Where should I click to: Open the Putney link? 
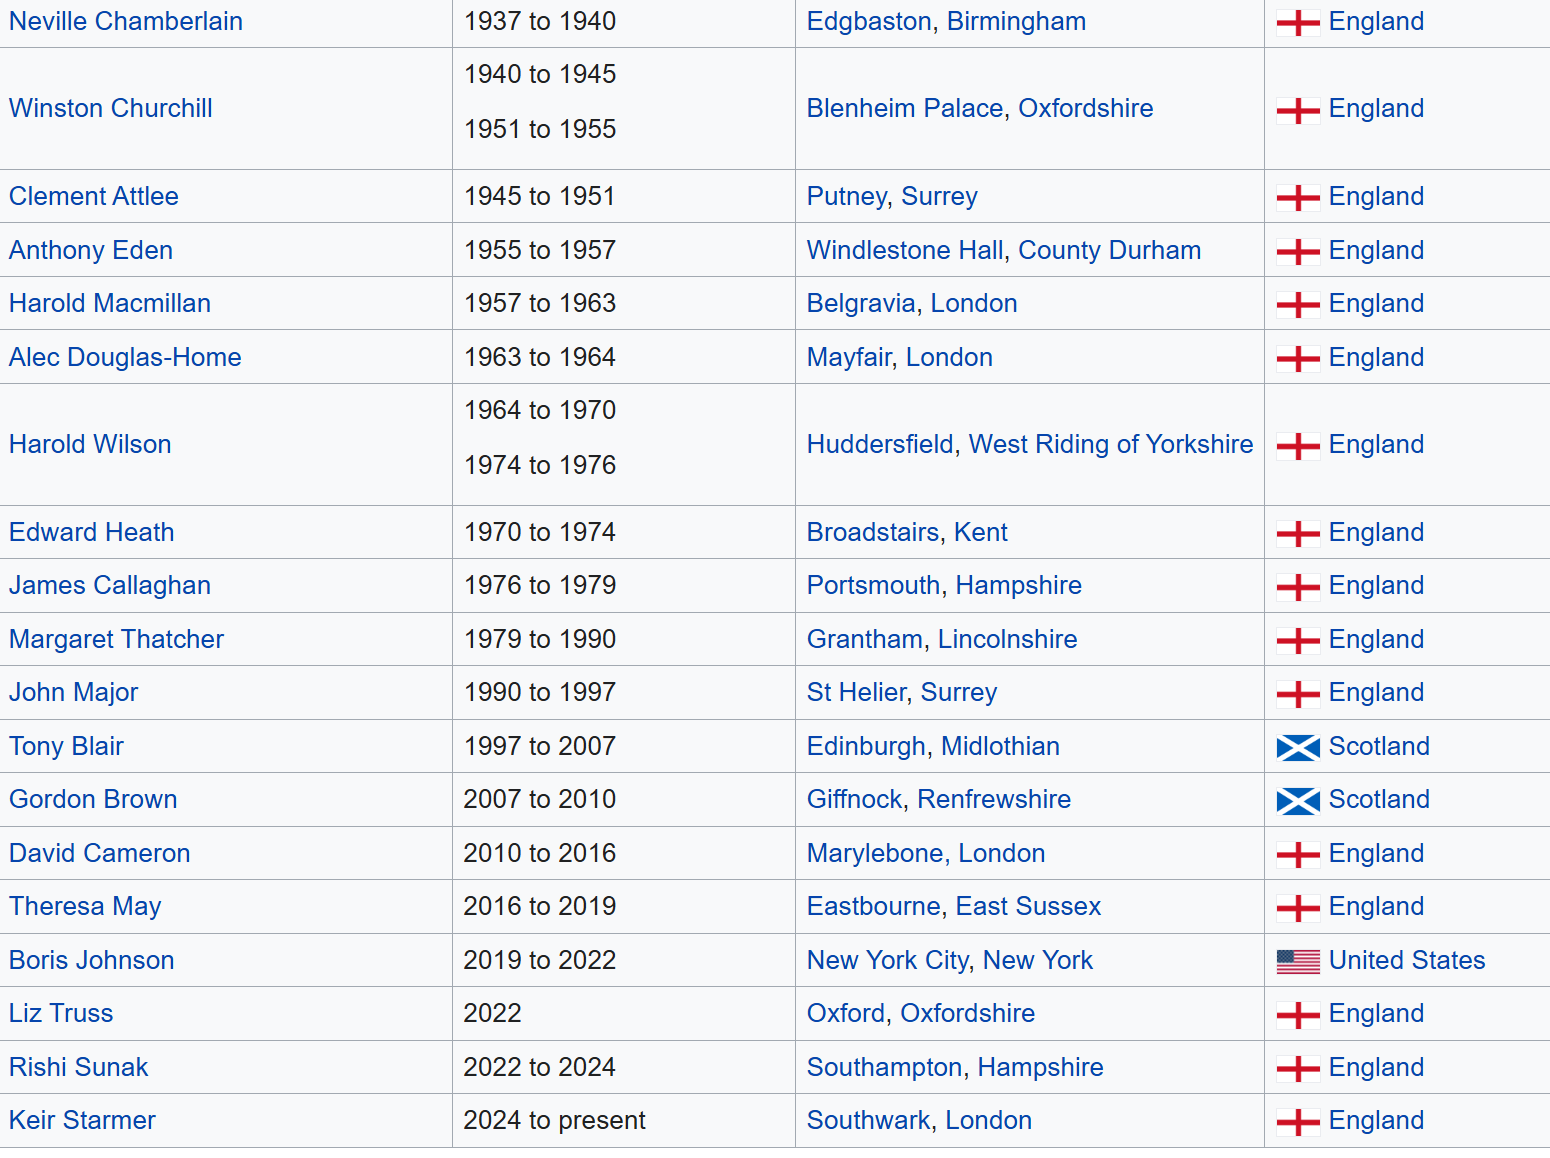847,197
